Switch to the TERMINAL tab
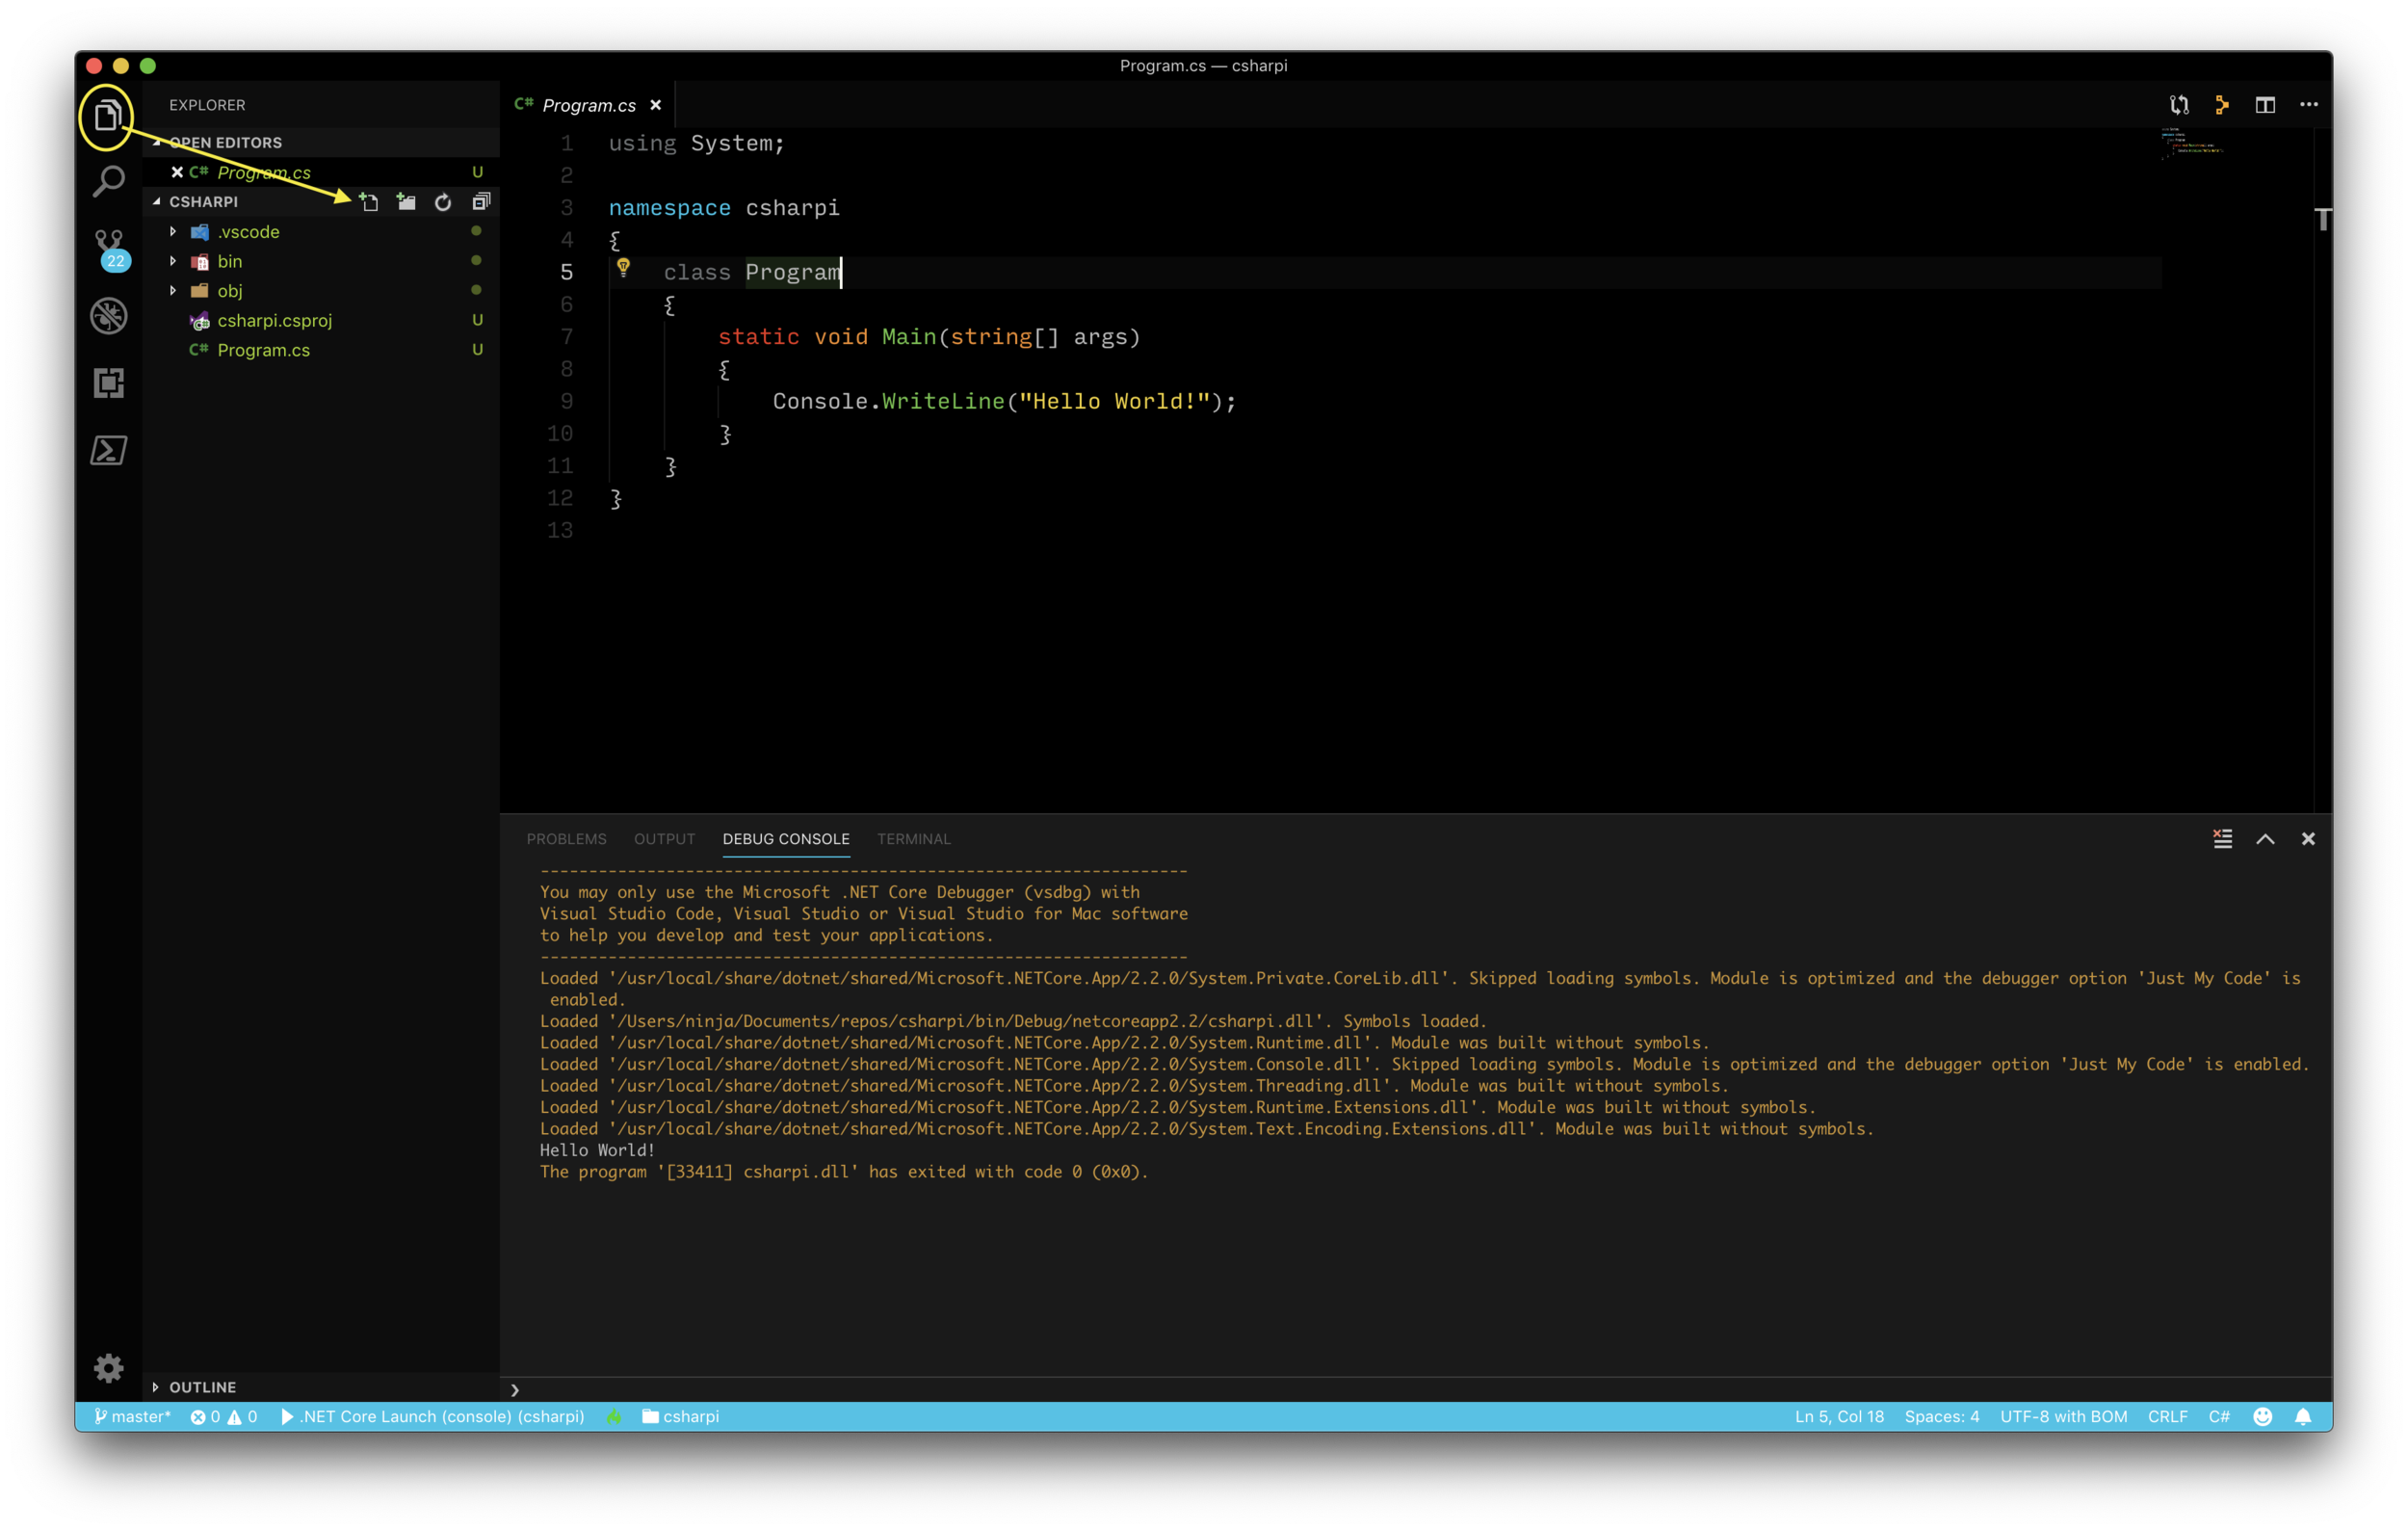 913,838
